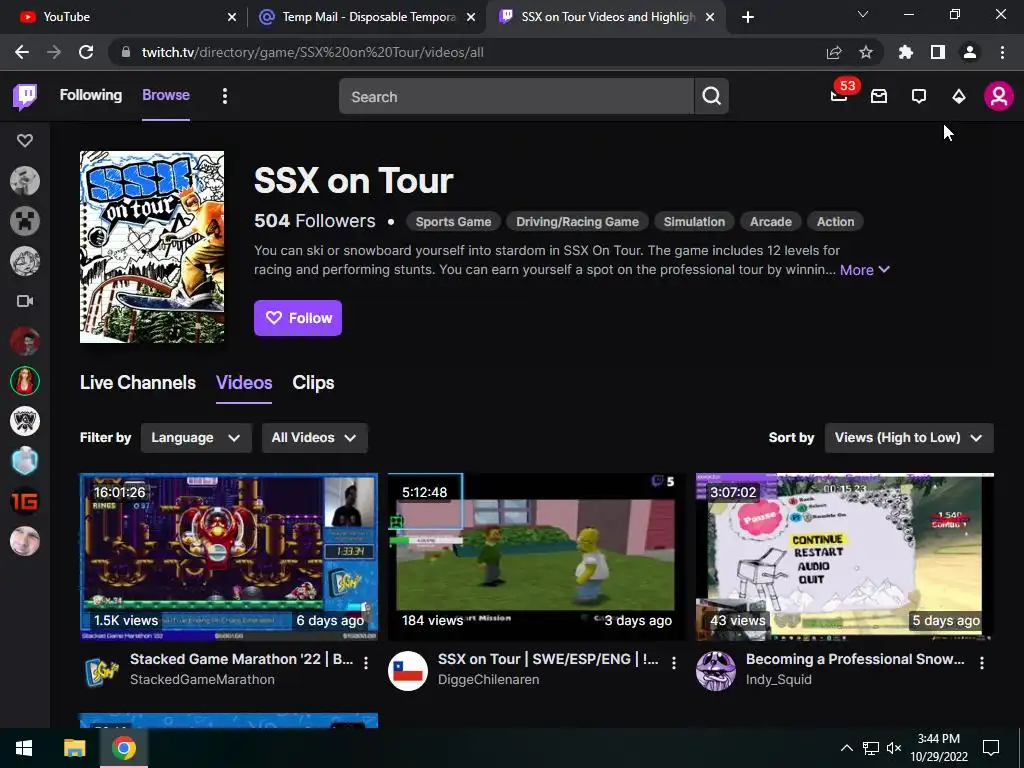Image resolution: width=1024 pixels, height=768 pixels.
Task: Open File Explorer from the taskbar
Action: [74, 748]
